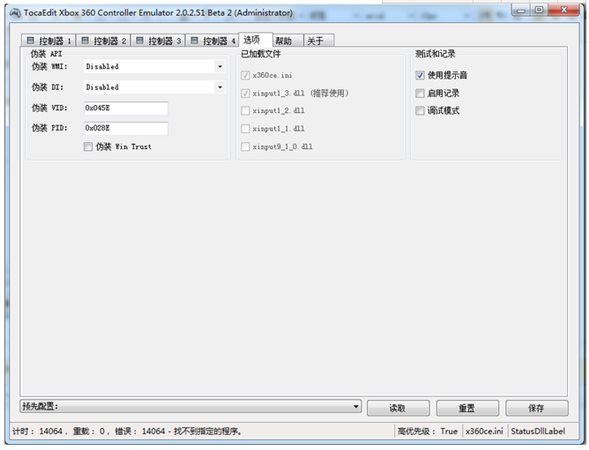Toggle the xinput1_3.dll checkbox
Image resolution: width=589 pixels, height=450 pixels.
[245, 93]
